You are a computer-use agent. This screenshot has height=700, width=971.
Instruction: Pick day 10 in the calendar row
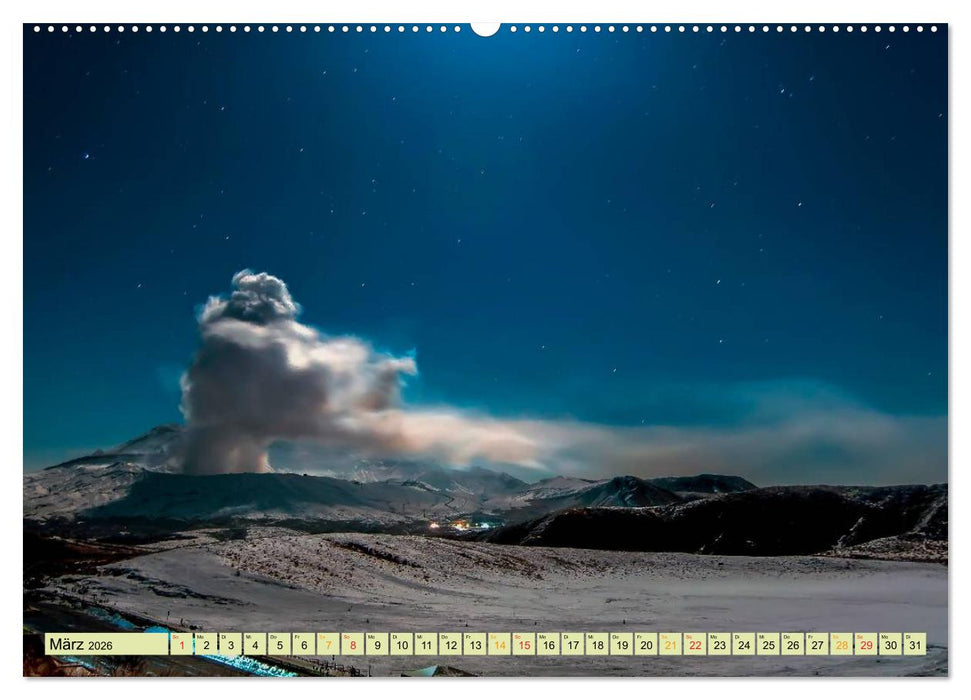pos(401,644)
